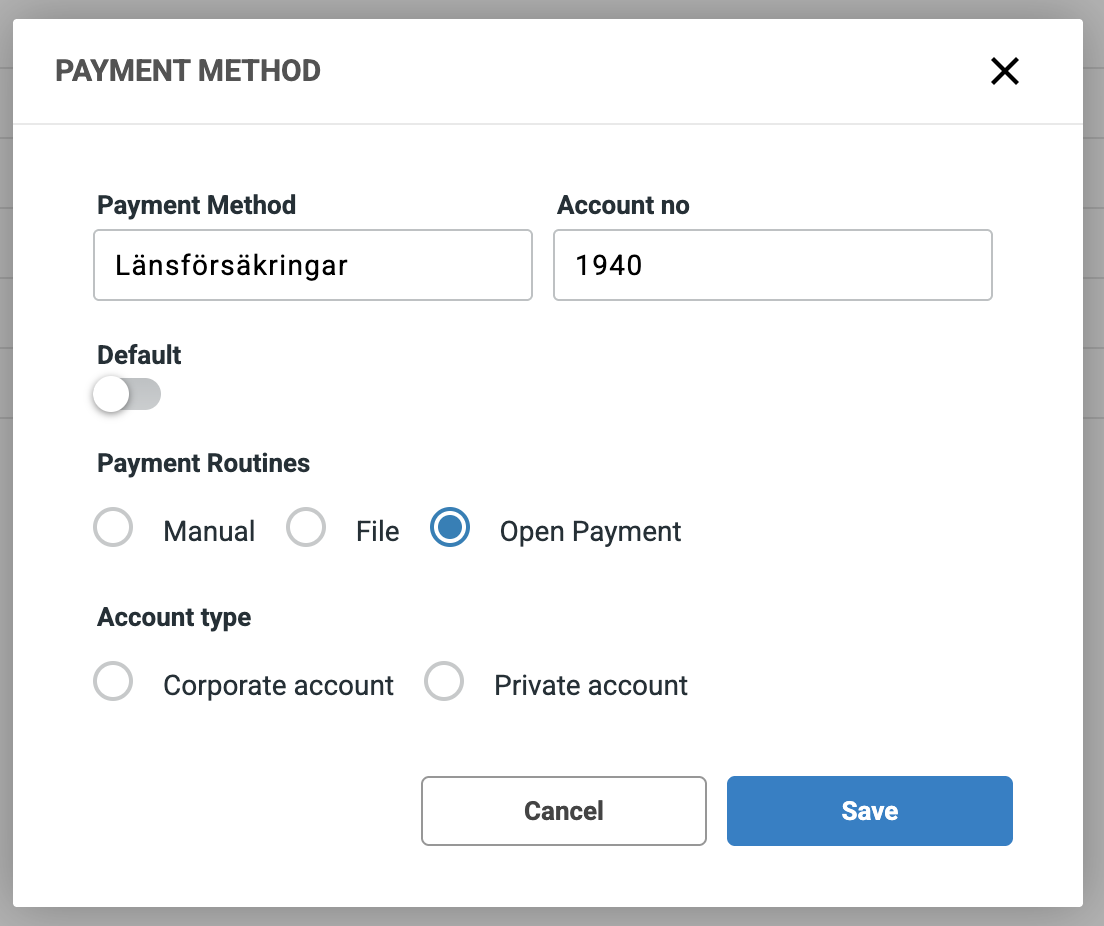Click the 'Open Payment' option label text
The width and height of the screenshot is (1104, 926).
coord(590,531)
